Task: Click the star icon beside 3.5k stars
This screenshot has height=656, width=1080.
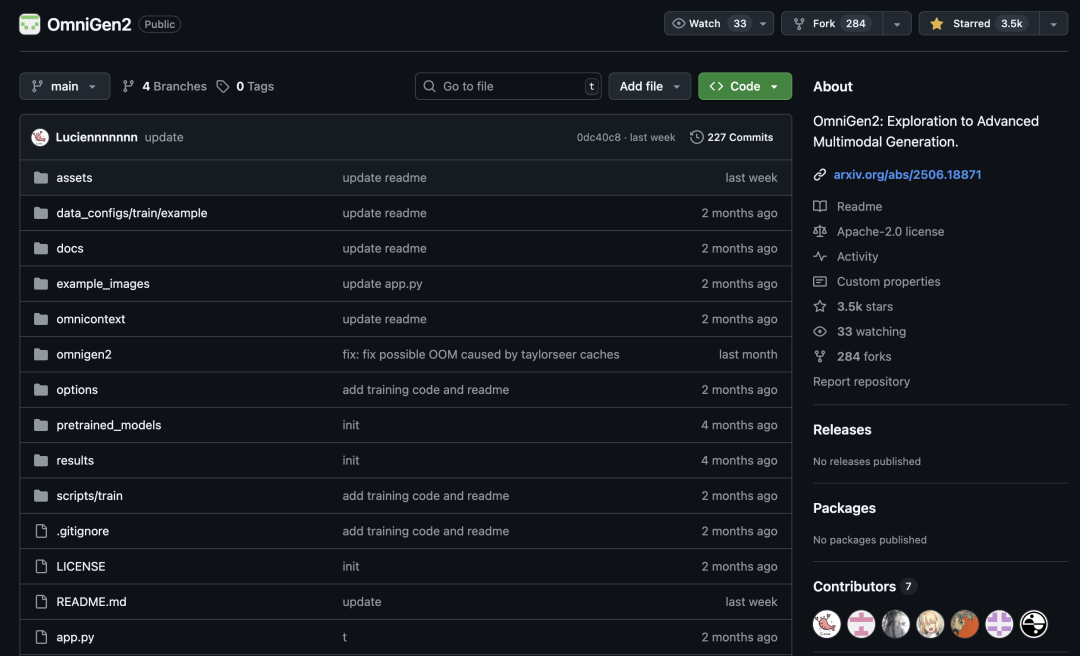Action: point(820,307)
